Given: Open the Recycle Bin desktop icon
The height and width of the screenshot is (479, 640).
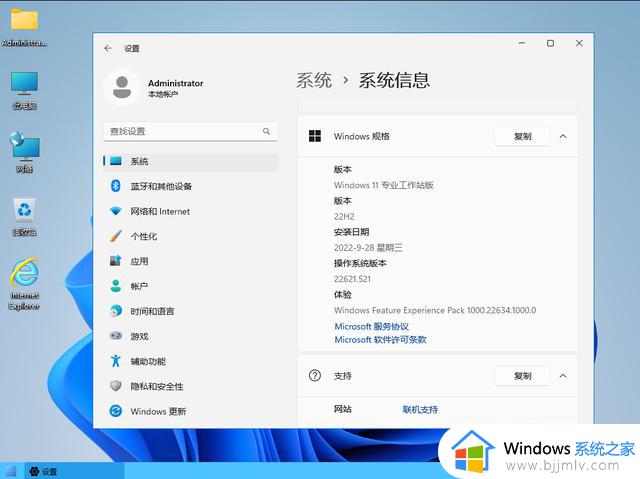Looking at the screenshot, I should pyautogui.click(x=24, y=217).
